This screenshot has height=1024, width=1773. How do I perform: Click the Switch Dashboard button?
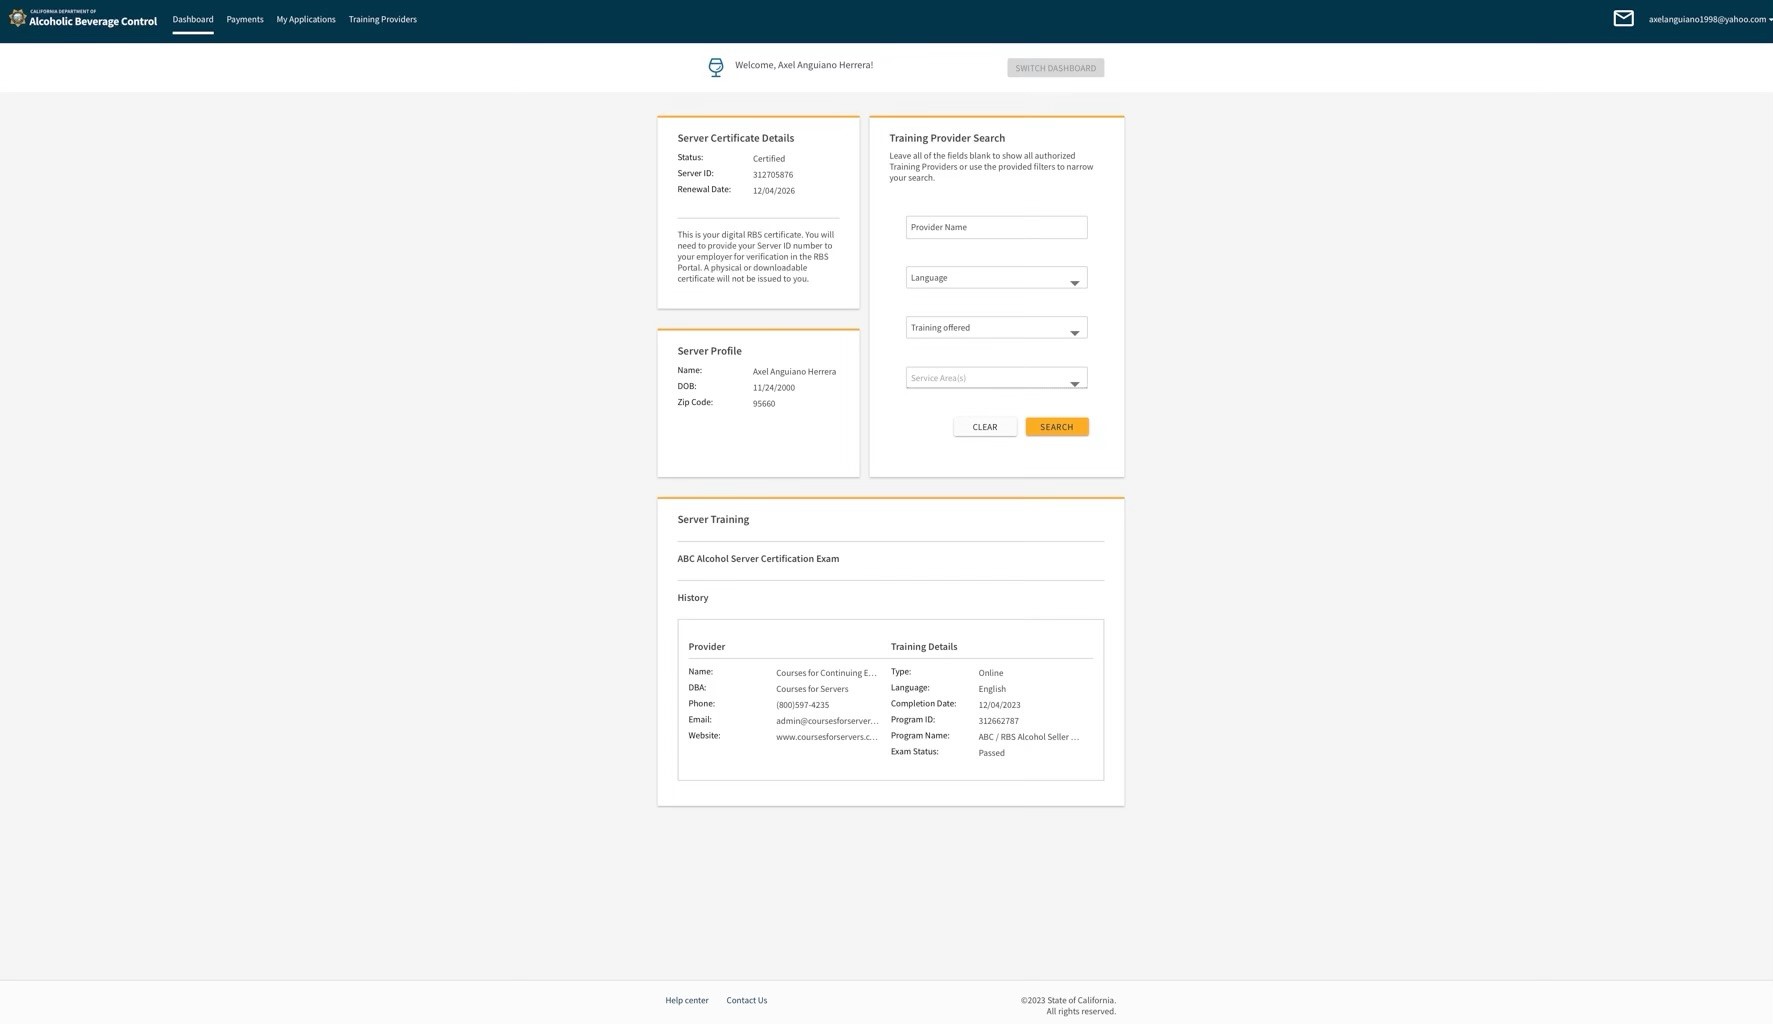1055,68
